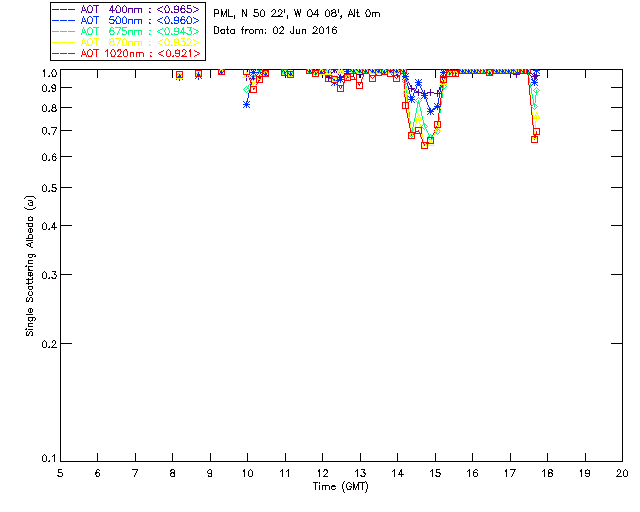Click the 0.8 y-axis tick label
Image resolution: width=640 pixels, height=512 pixels.
tap(49, 108)
